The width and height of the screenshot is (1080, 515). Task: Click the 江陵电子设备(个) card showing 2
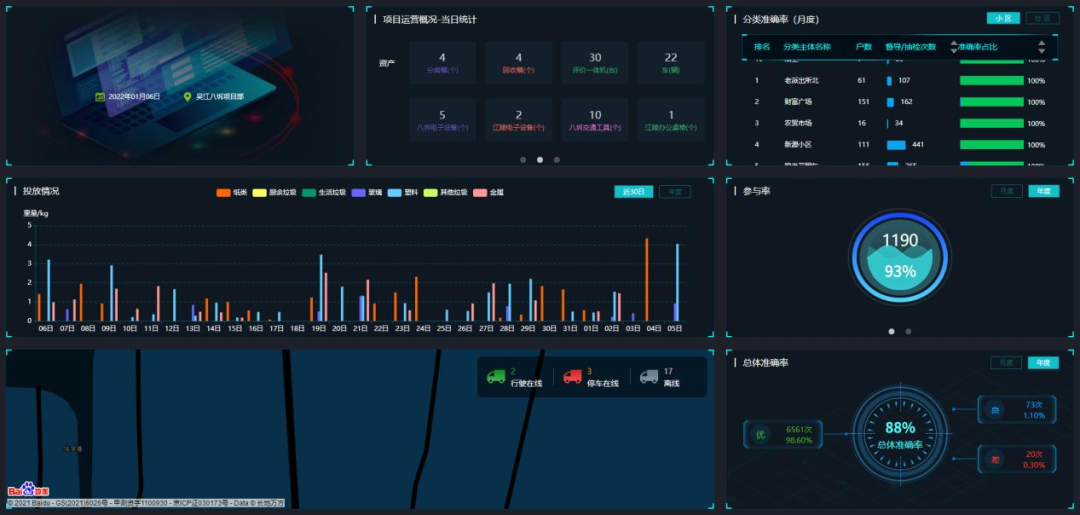pyautogui.click(x=519, y=120)
